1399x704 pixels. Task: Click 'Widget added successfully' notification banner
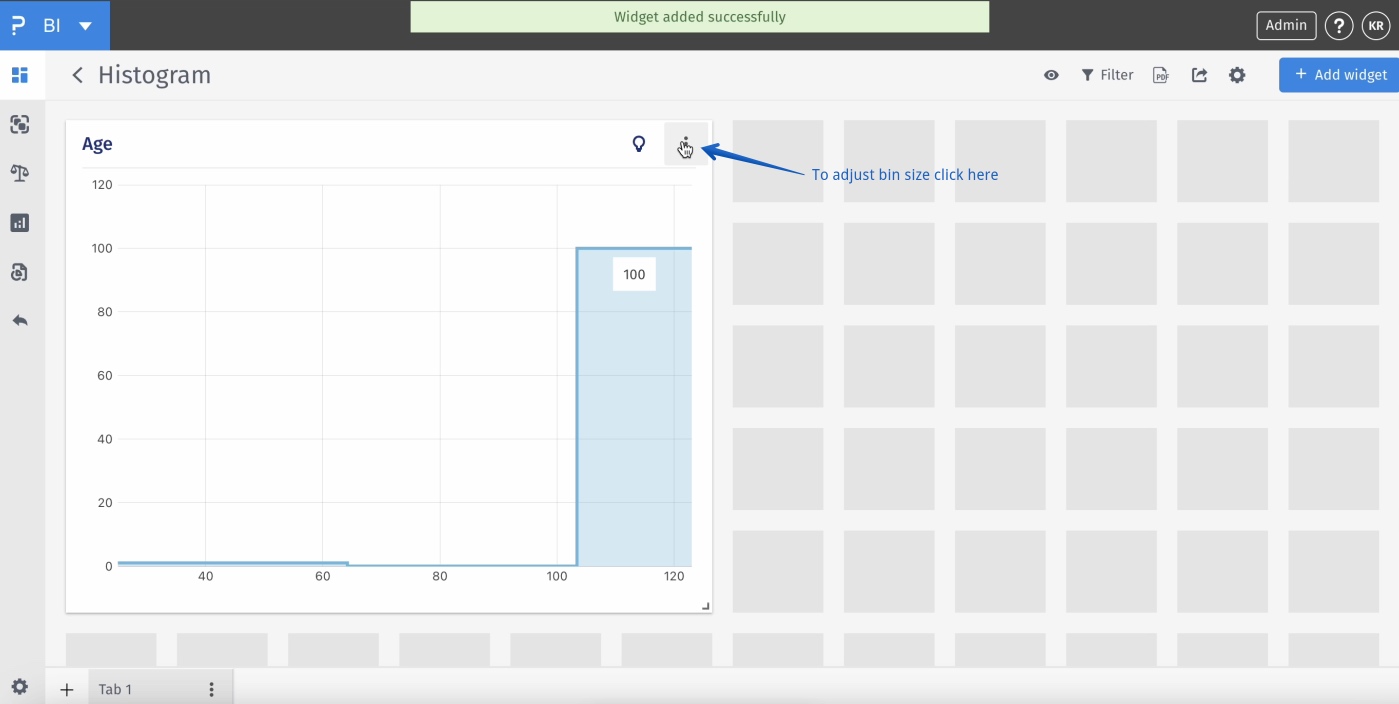[x=700, y=17]
